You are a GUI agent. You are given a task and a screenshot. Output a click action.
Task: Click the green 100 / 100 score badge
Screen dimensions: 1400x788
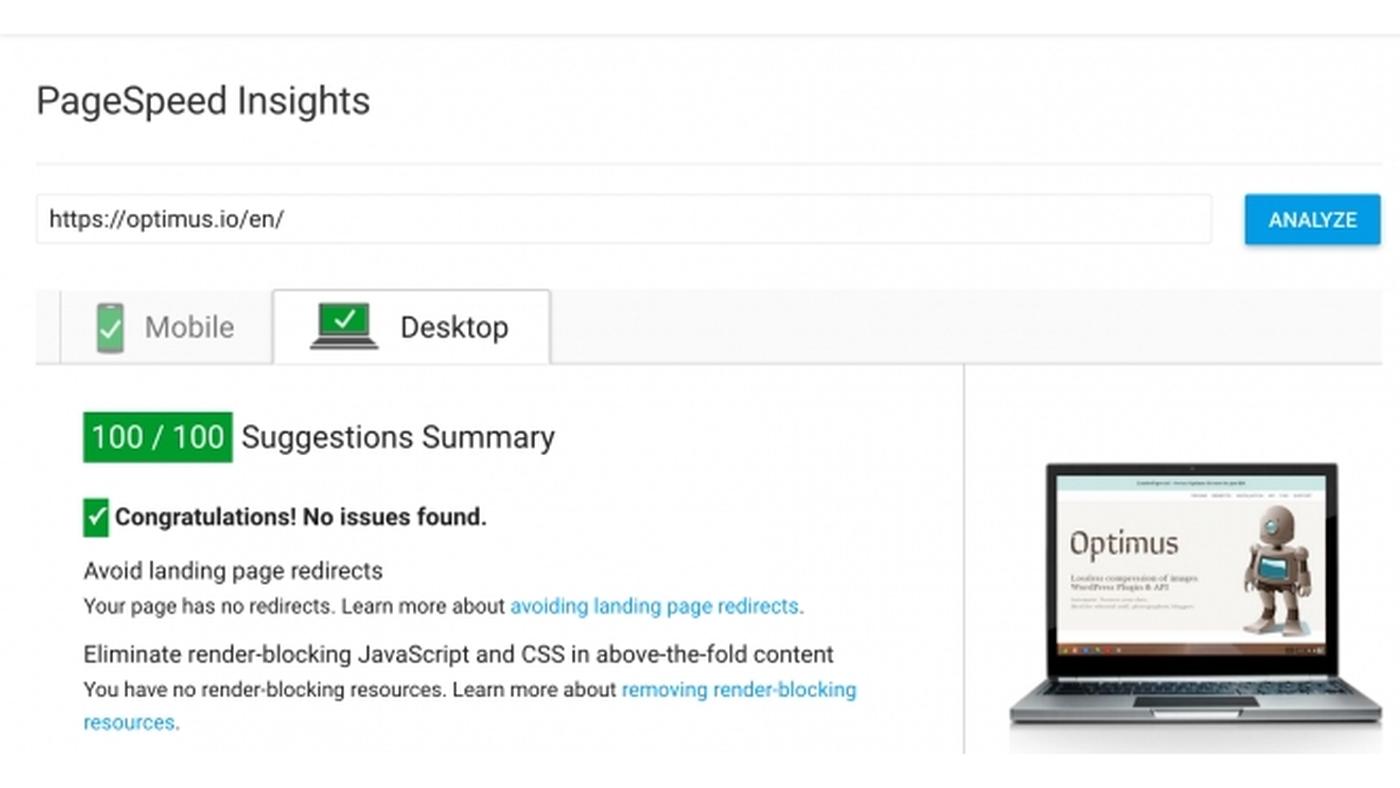tap(156, 437)
